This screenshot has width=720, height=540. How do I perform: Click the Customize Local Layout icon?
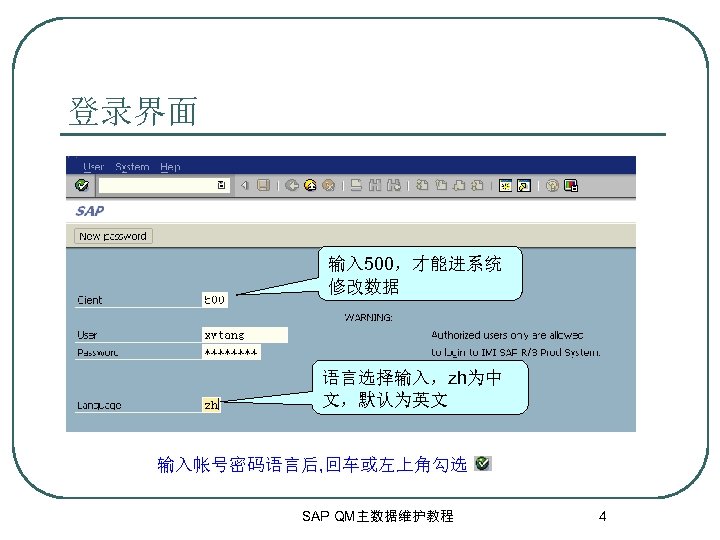pos(571,186)
